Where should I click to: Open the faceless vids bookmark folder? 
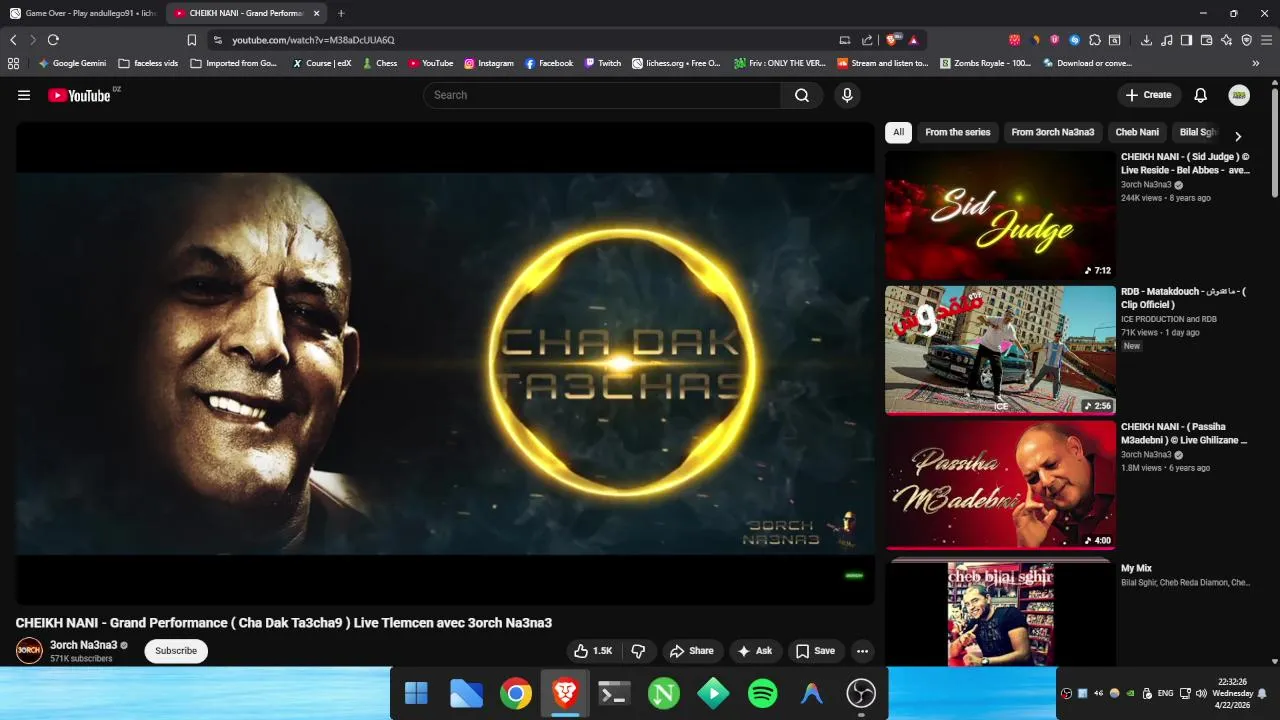click(x=149, y=63)
